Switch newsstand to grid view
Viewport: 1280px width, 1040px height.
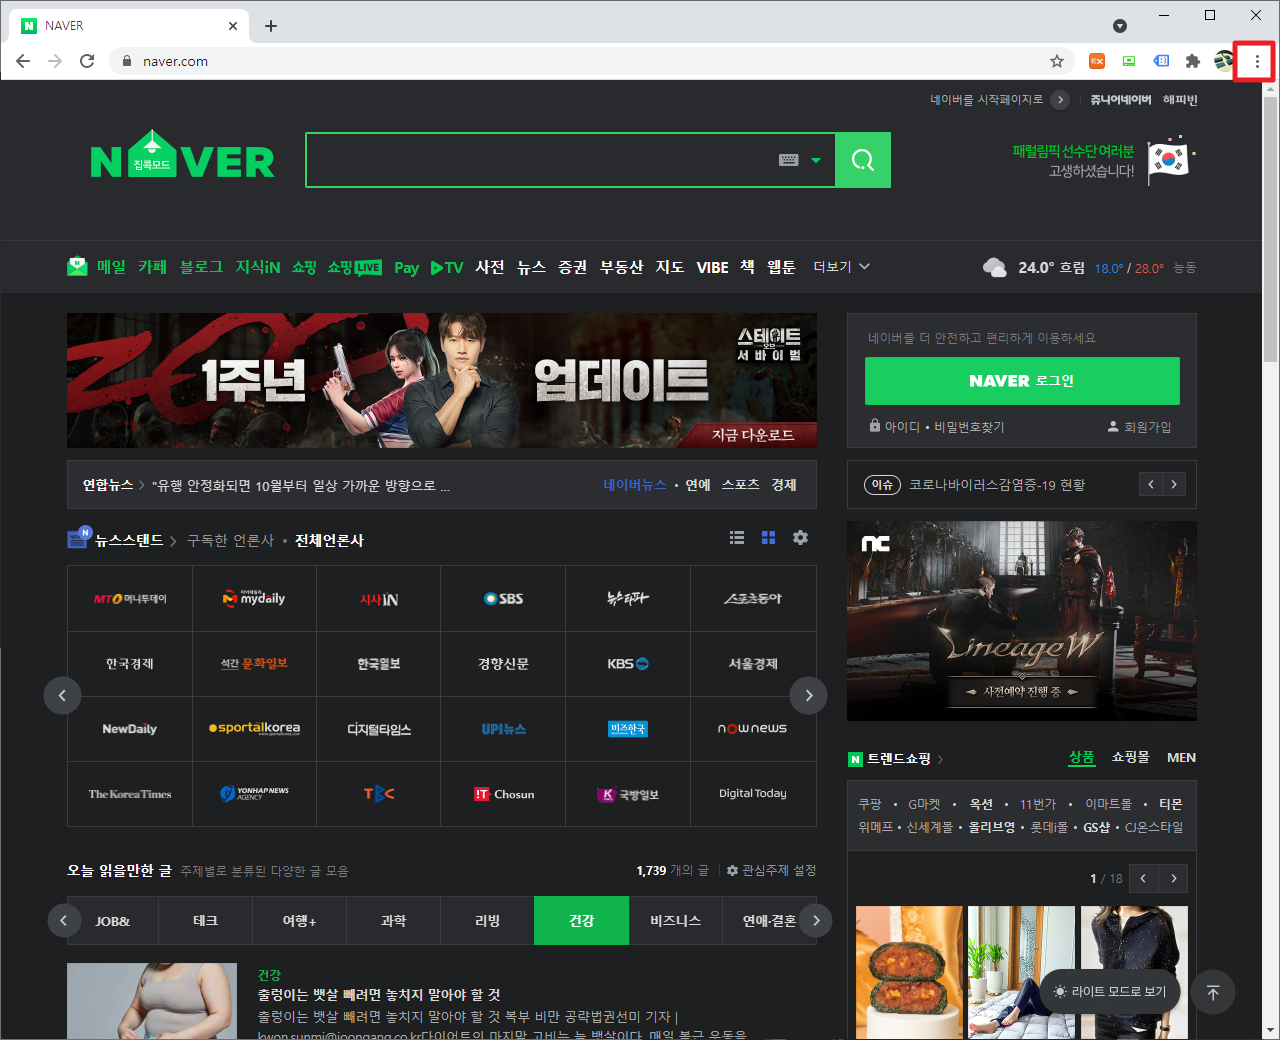click(x=768, y=537)
